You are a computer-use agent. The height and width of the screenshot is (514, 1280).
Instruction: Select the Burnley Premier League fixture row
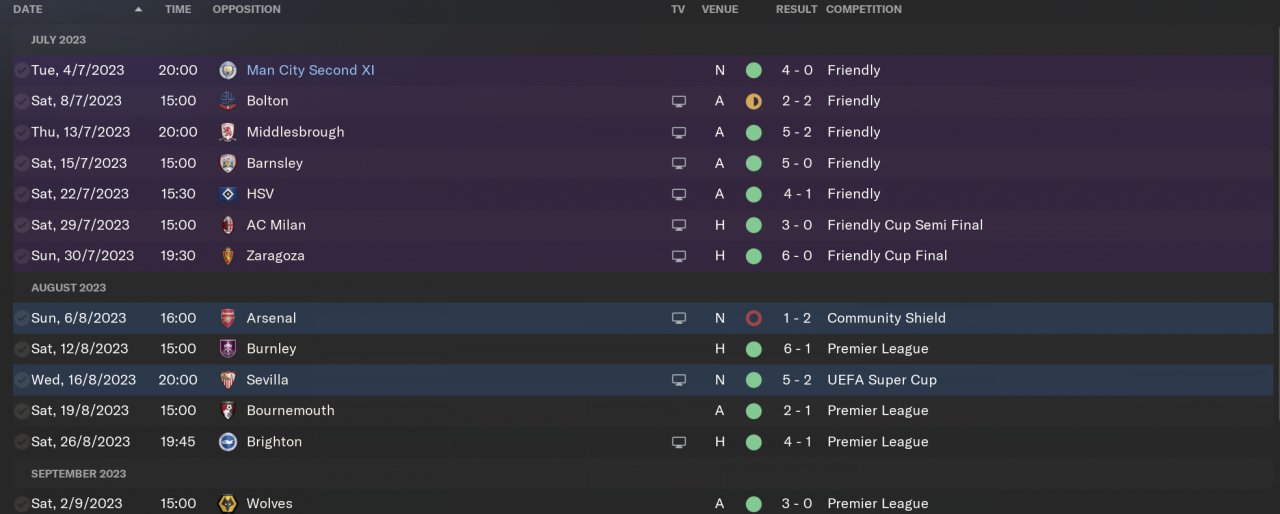(x=500, y=349)
